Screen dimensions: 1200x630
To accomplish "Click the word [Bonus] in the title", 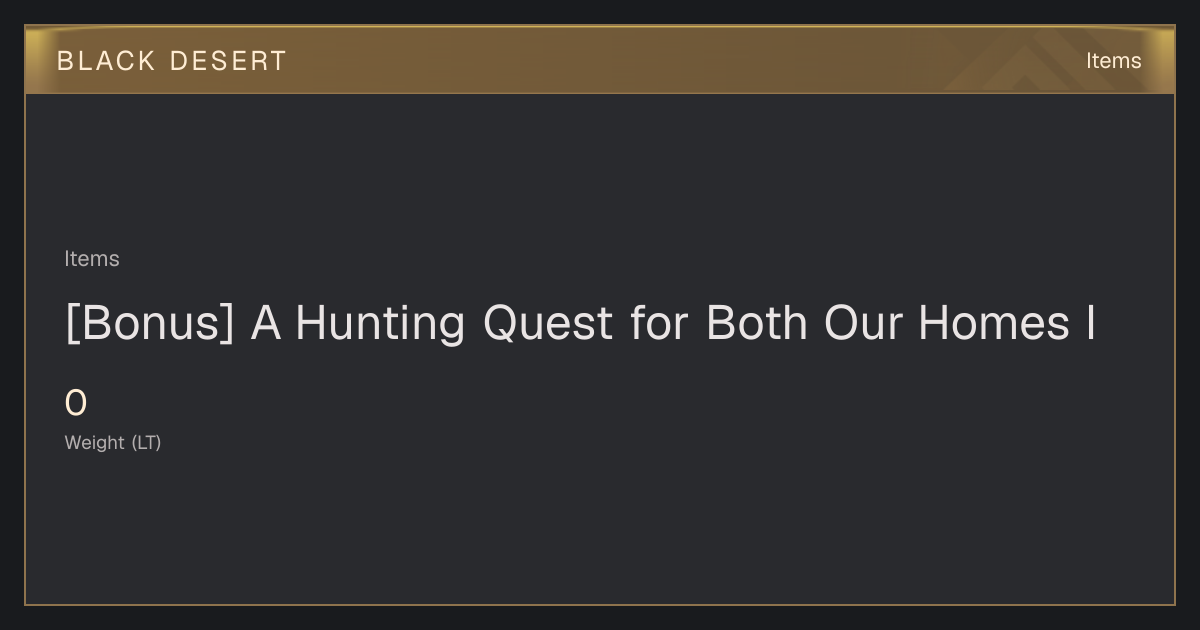I will tap(150, 324).
